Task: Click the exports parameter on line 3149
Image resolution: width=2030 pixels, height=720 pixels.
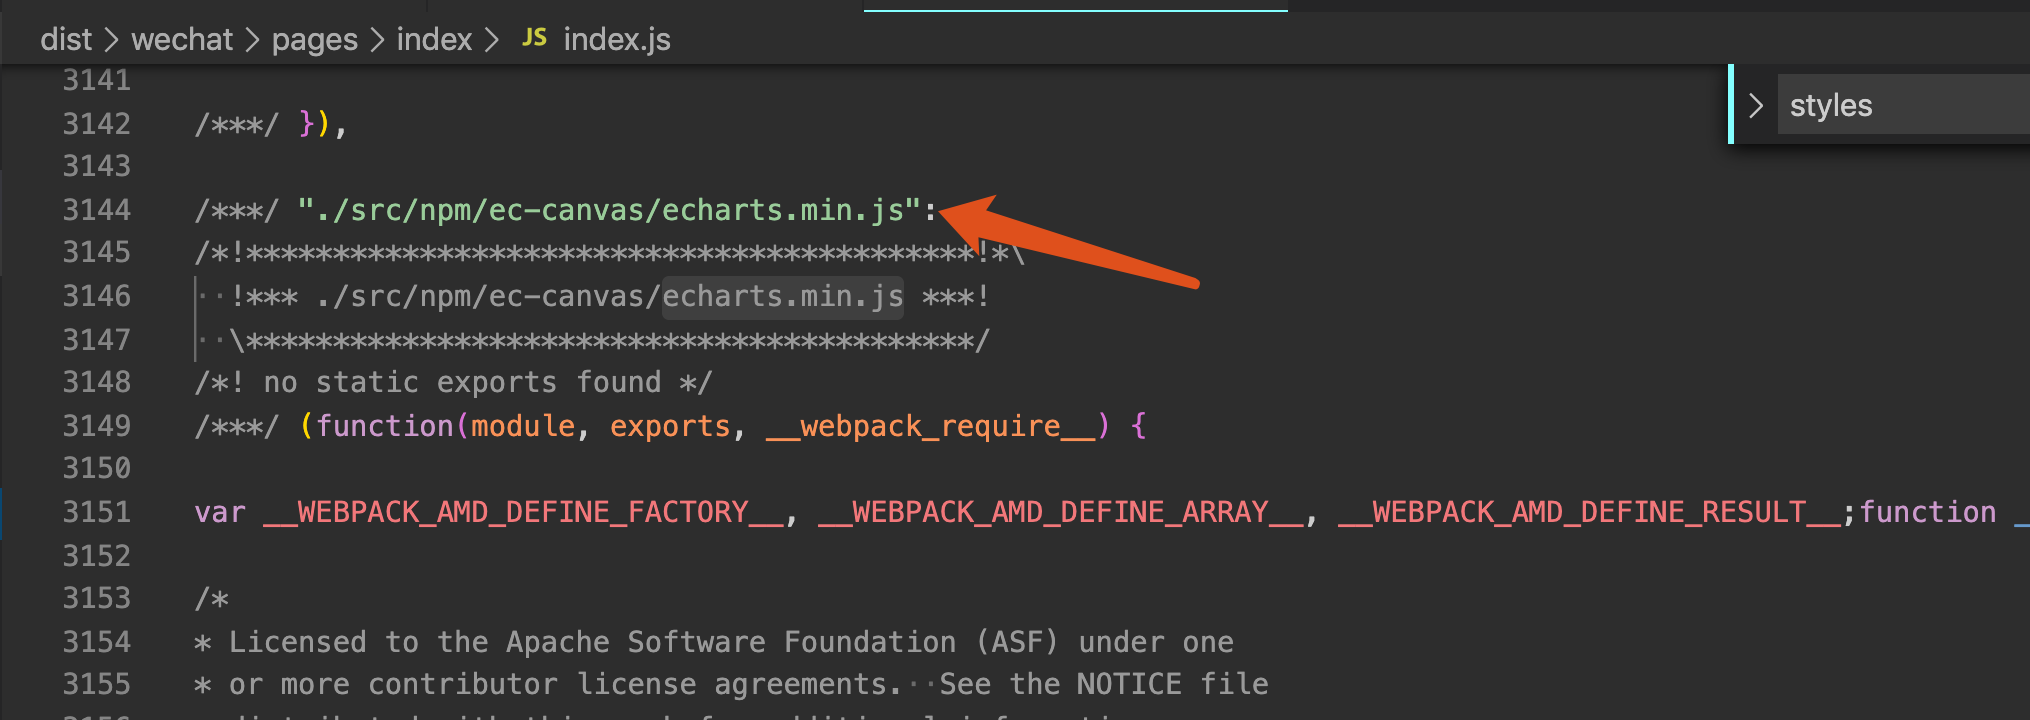Action: (x=670, y=426)
